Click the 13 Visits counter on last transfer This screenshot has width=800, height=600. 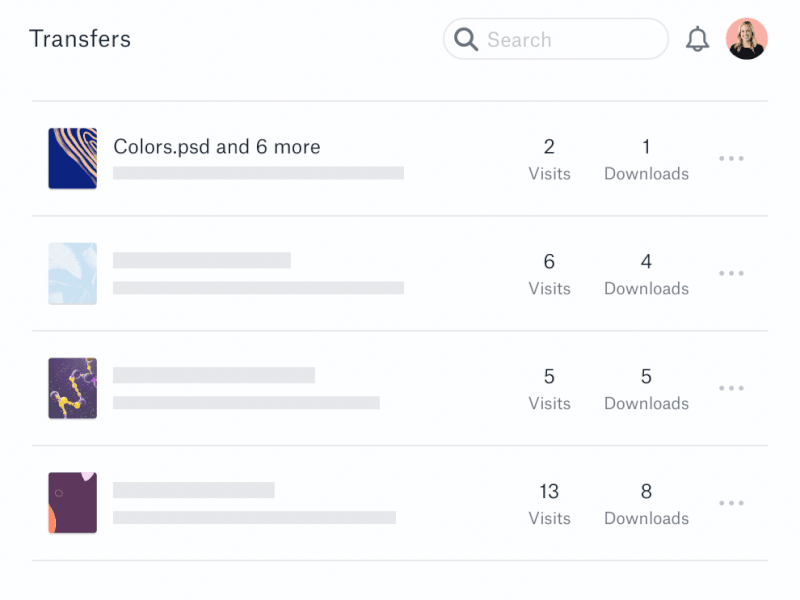(549, 503)
